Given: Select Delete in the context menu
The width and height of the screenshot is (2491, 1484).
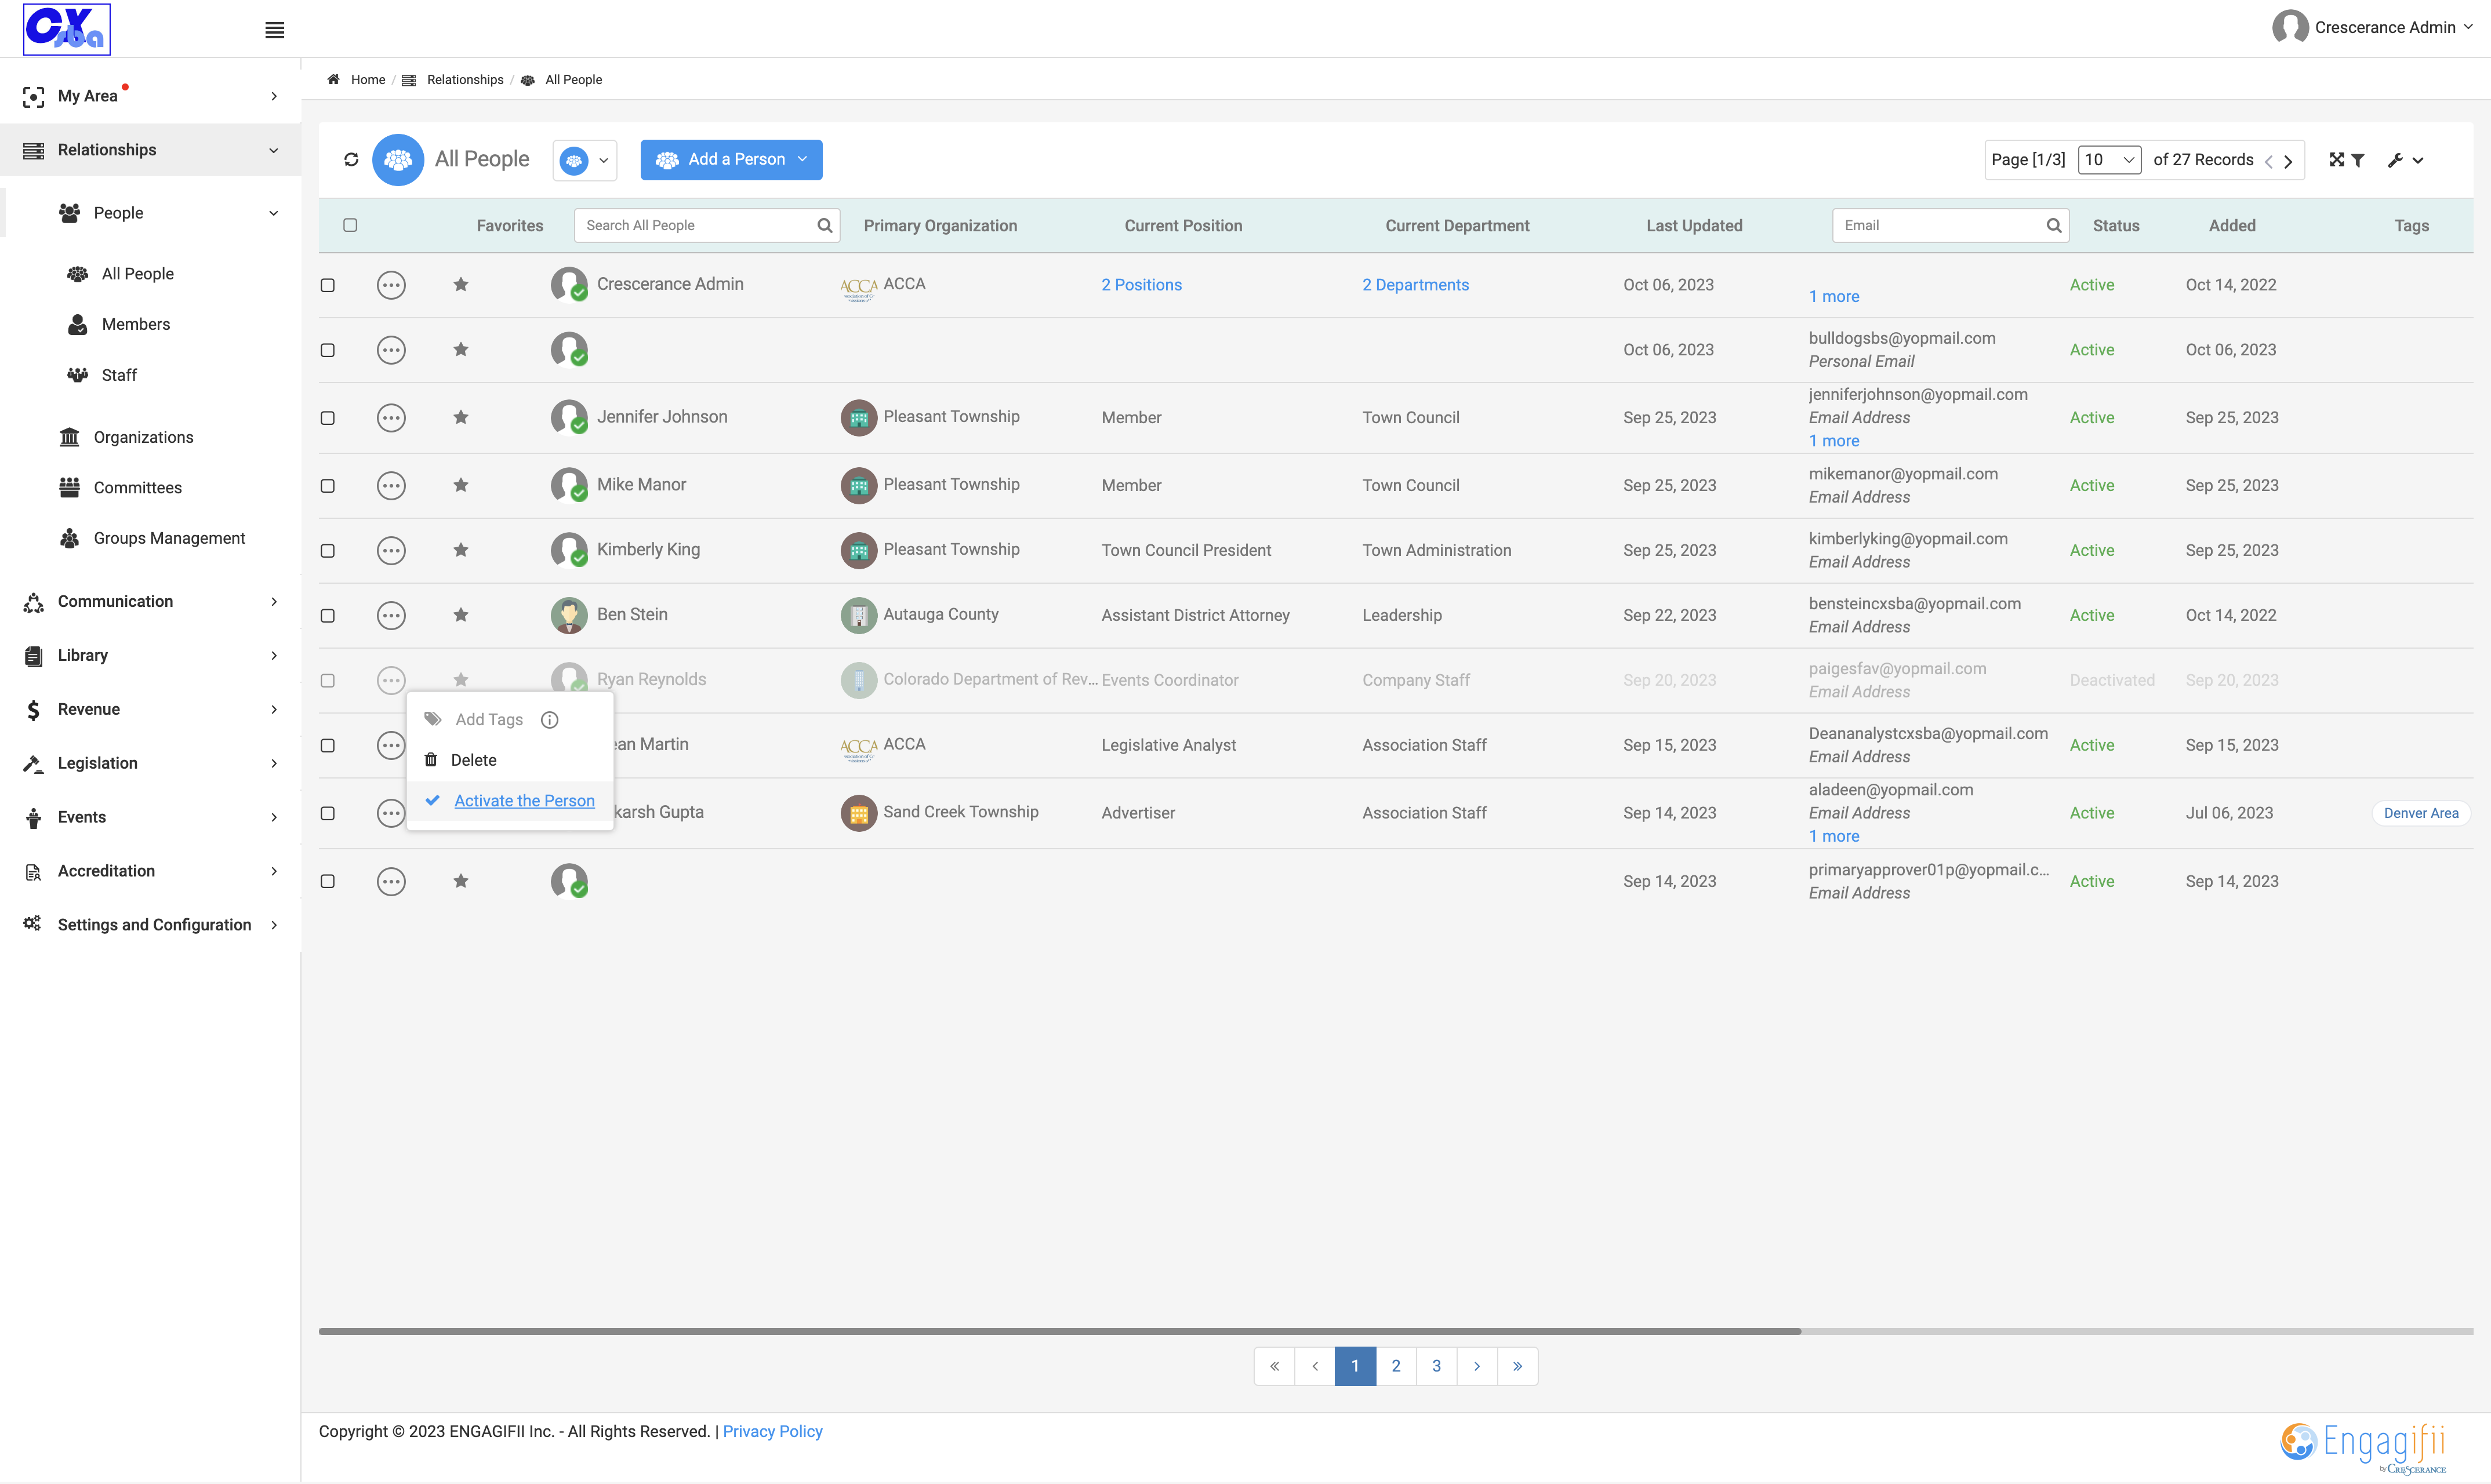Looking at the screenshot, I should point(473,760).
